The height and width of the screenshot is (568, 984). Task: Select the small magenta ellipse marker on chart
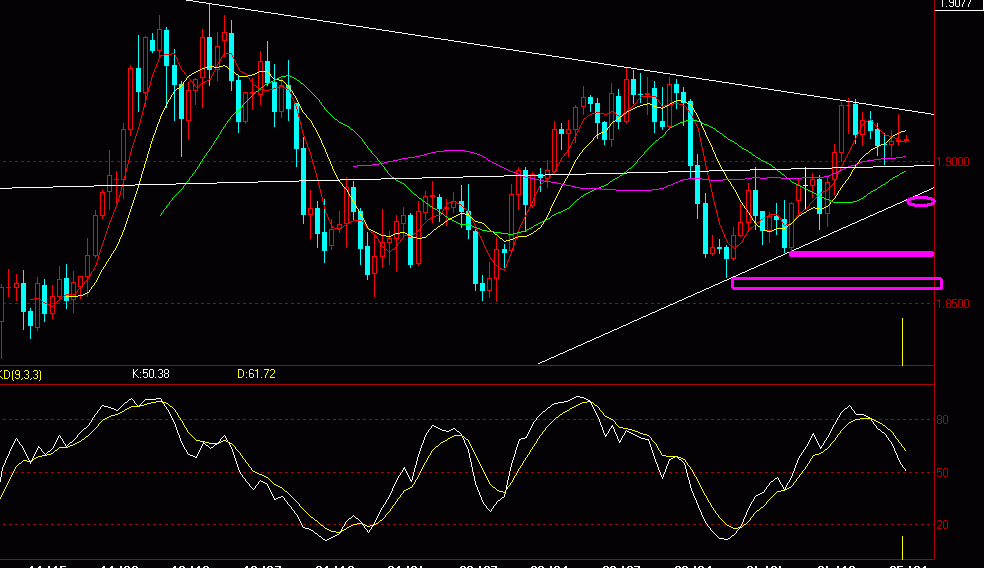click(x=921, y=201)
